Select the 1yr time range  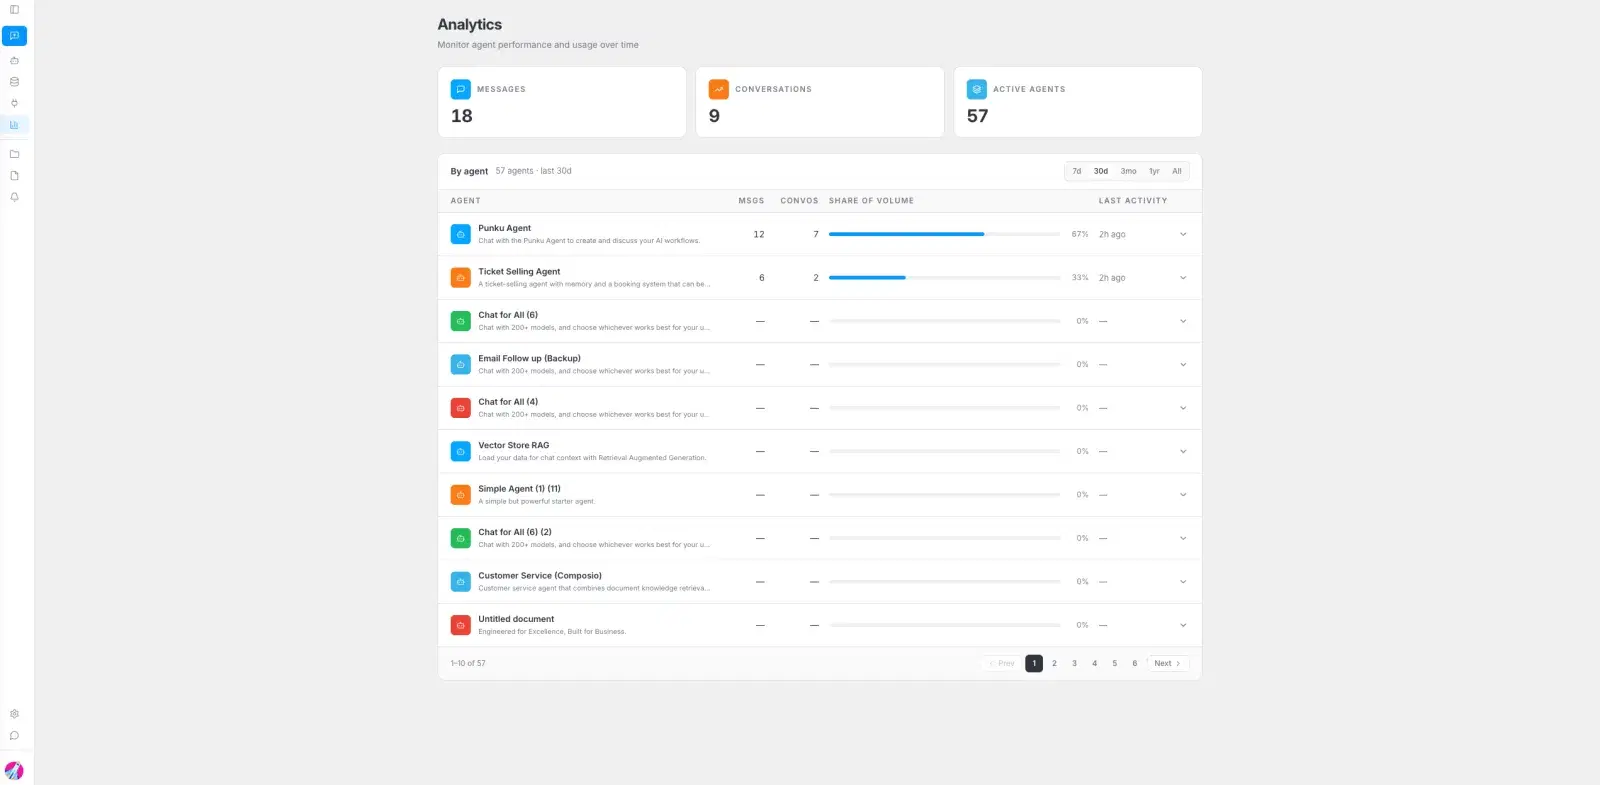coord(1154,171)
